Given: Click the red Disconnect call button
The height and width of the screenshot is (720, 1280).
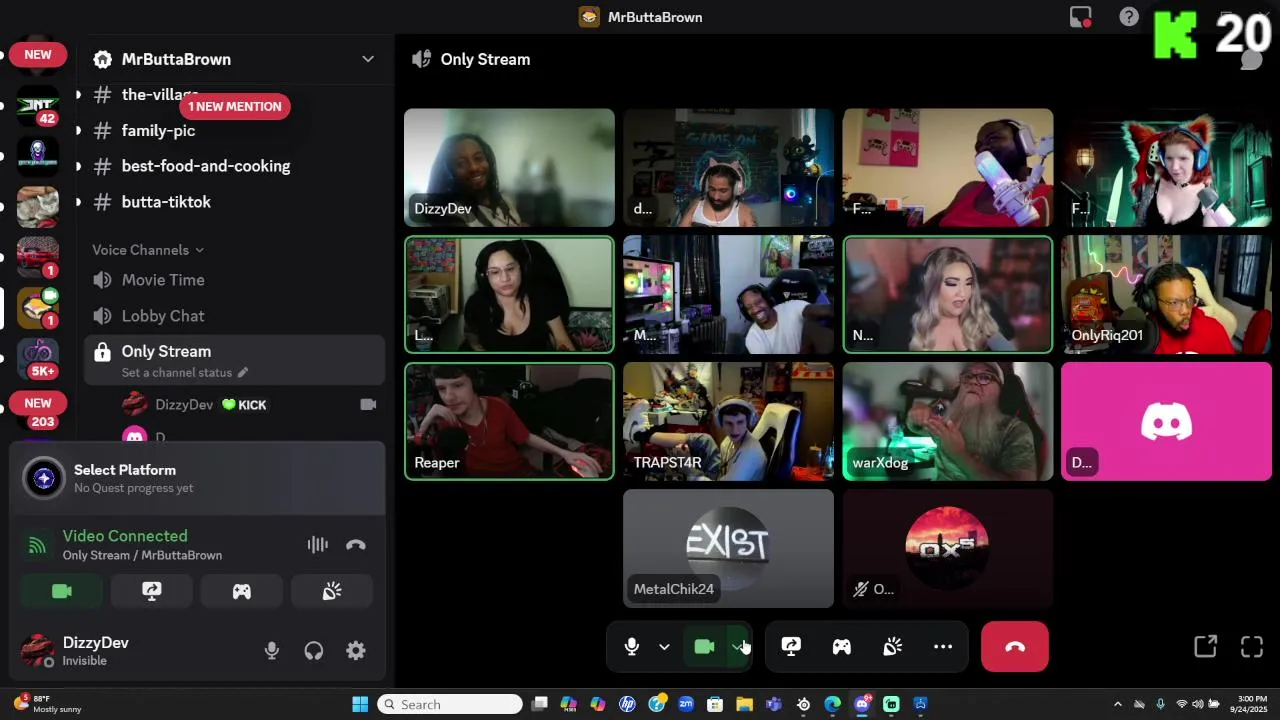Looking at the screenshot, I should (1015, 647).
